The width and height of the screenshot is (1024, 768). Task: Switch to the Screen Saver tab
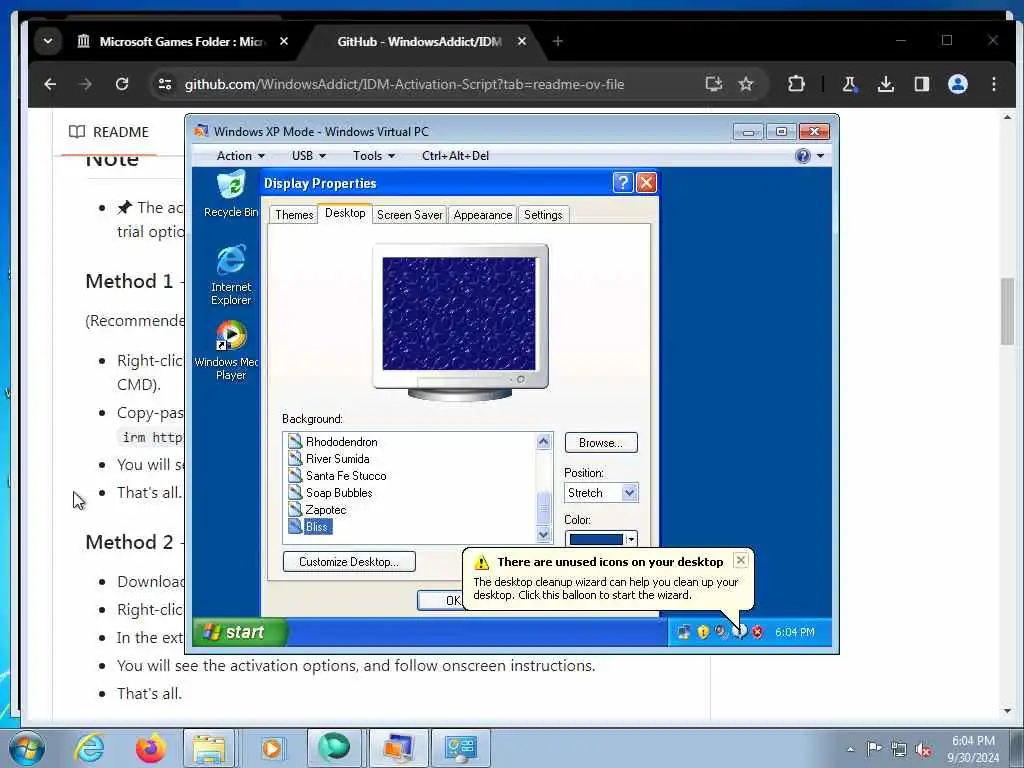pyautogui.click(x=409, y=215)
